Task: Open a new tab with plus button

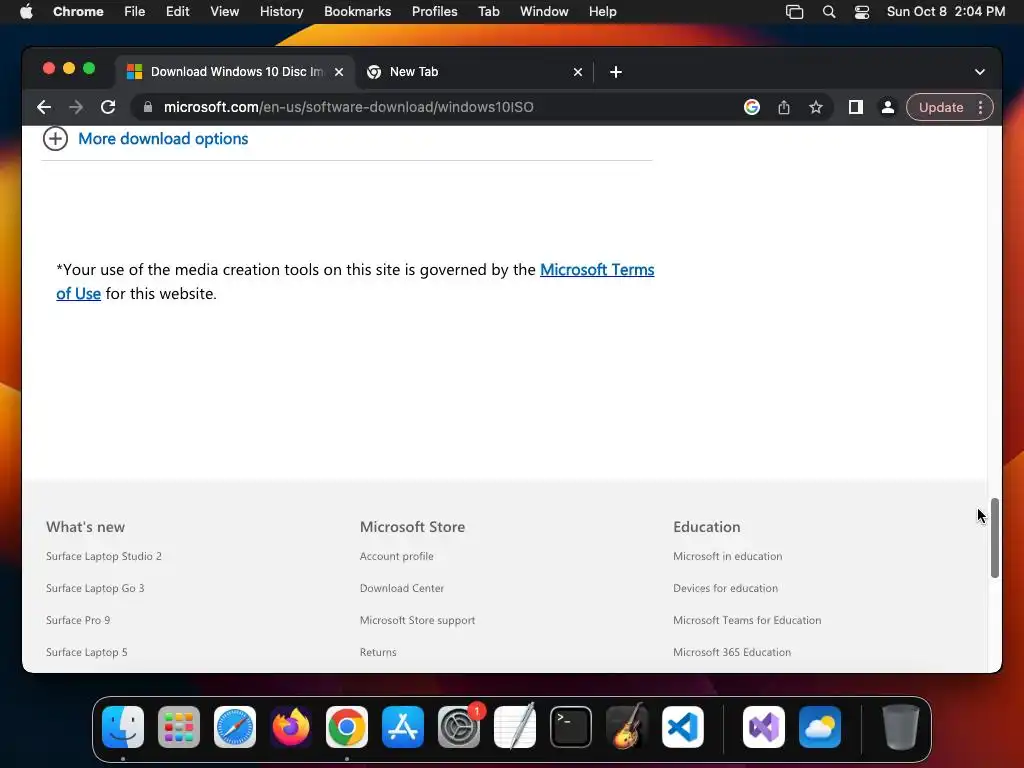Action: [x=615, y=72]
